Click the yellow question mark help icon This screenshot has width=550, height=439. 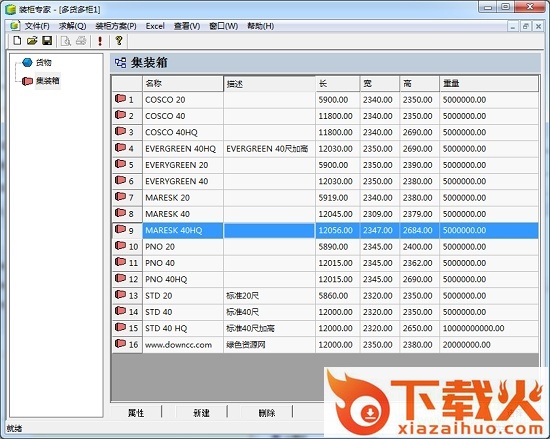click(119, 41)
